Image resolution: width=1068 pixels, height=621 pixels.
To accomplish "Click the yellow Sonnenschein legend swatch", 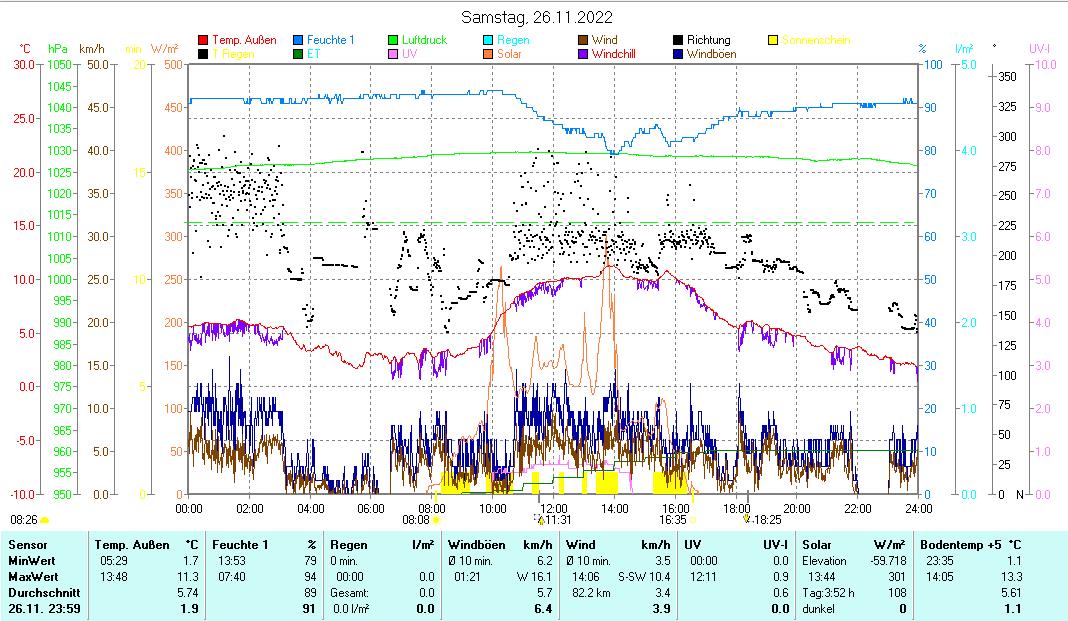I will click(x=773, y=40).
